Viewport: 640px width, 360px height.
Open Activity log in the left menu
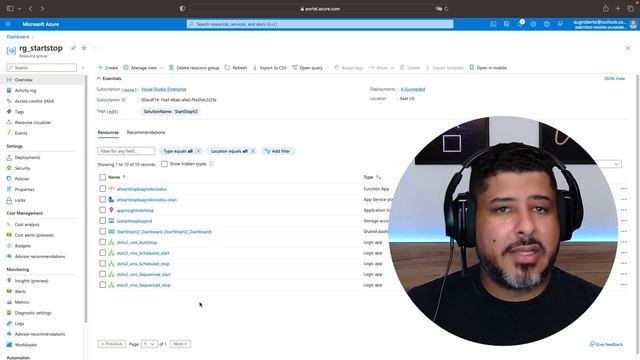pyautogui.click(x=25, y=90)
